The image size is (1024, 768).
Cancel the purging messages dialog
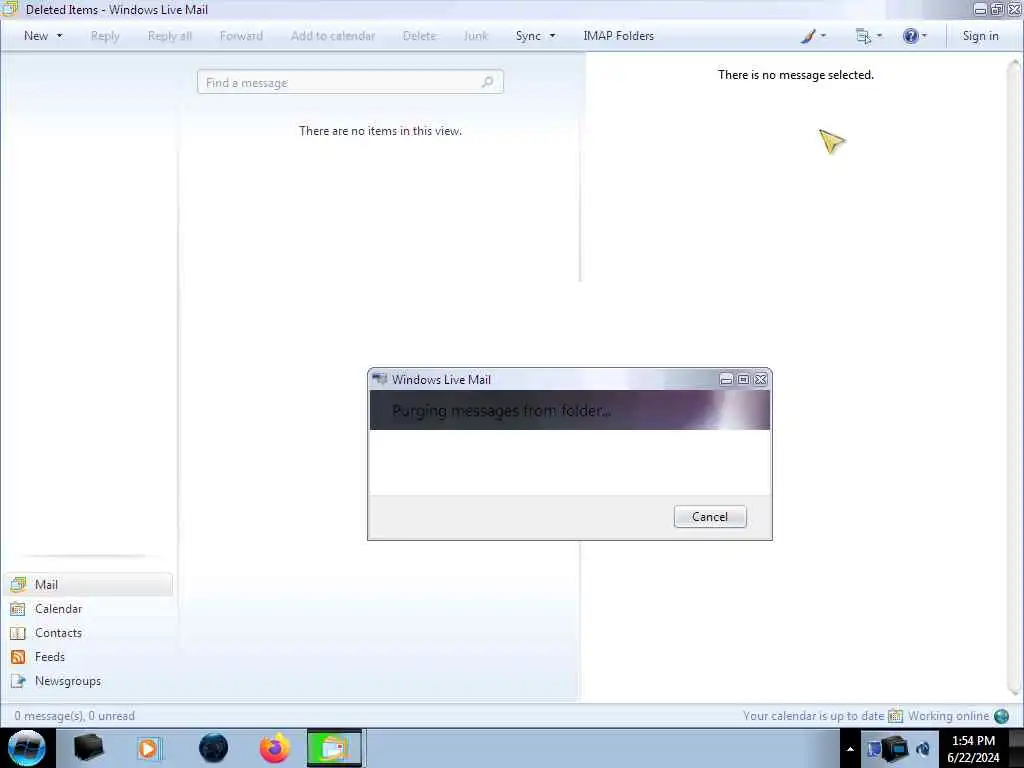click(710, 517)
